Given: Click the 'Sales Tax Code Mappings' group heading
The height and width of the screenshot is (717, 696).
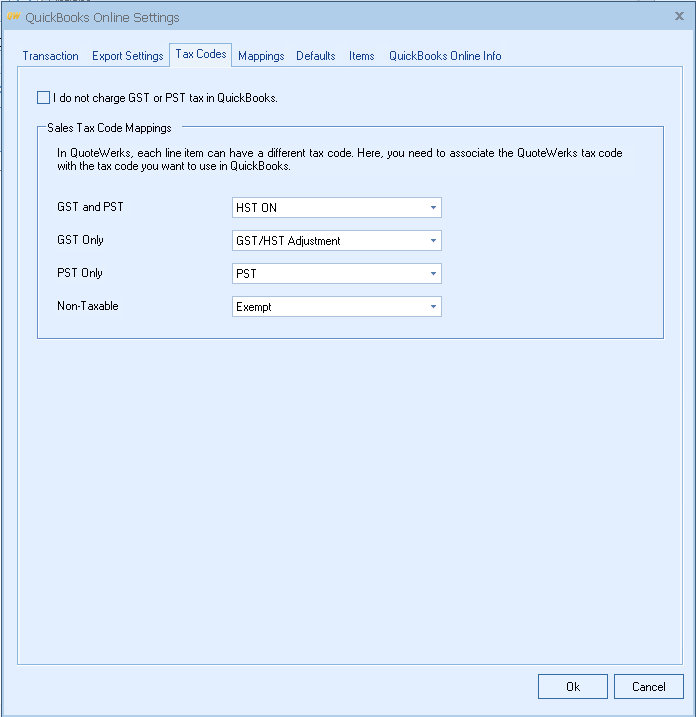Looking at the screenshot, I should pos(109,128).
